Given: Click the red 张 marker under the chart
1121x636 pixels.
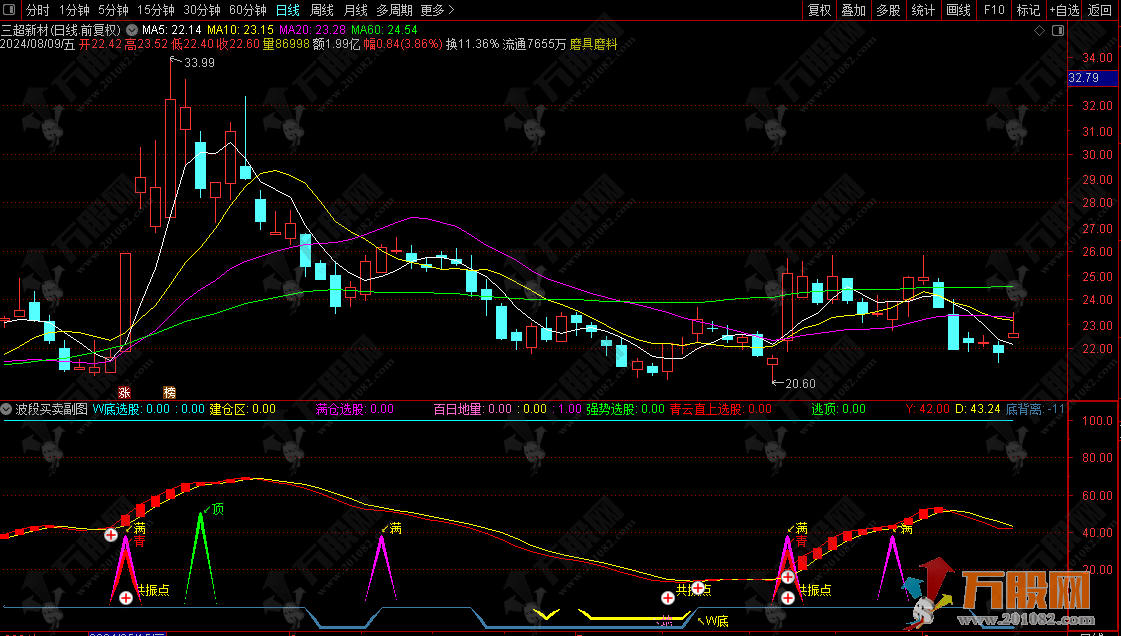Looking at the screenshot, I should 124,392.
